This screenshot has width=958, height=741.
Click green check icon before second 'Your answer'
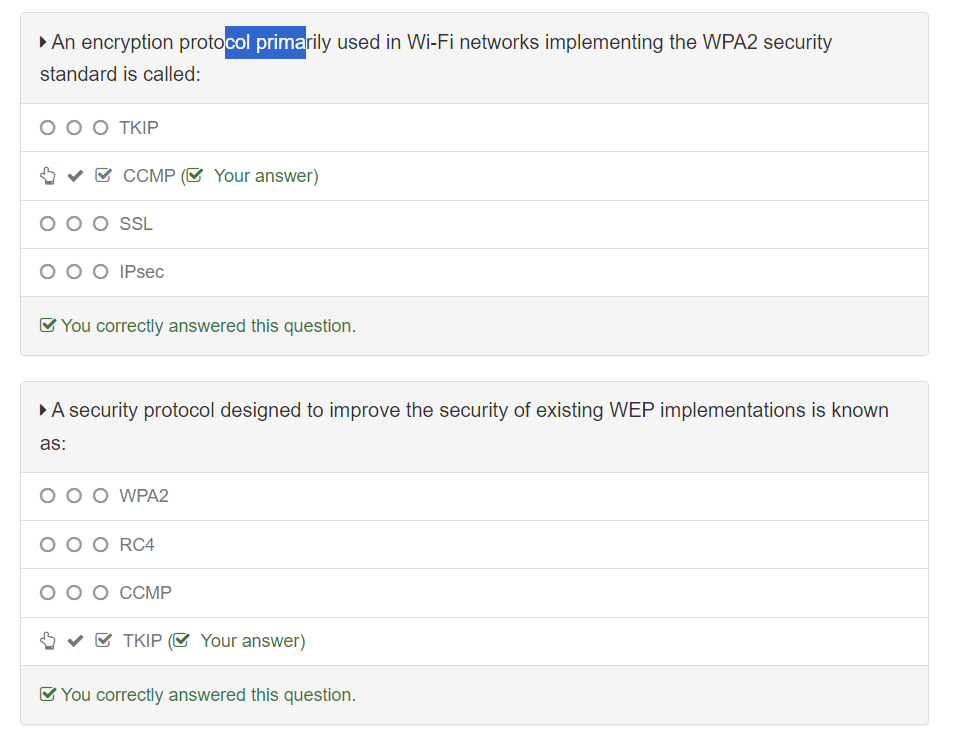181,641
